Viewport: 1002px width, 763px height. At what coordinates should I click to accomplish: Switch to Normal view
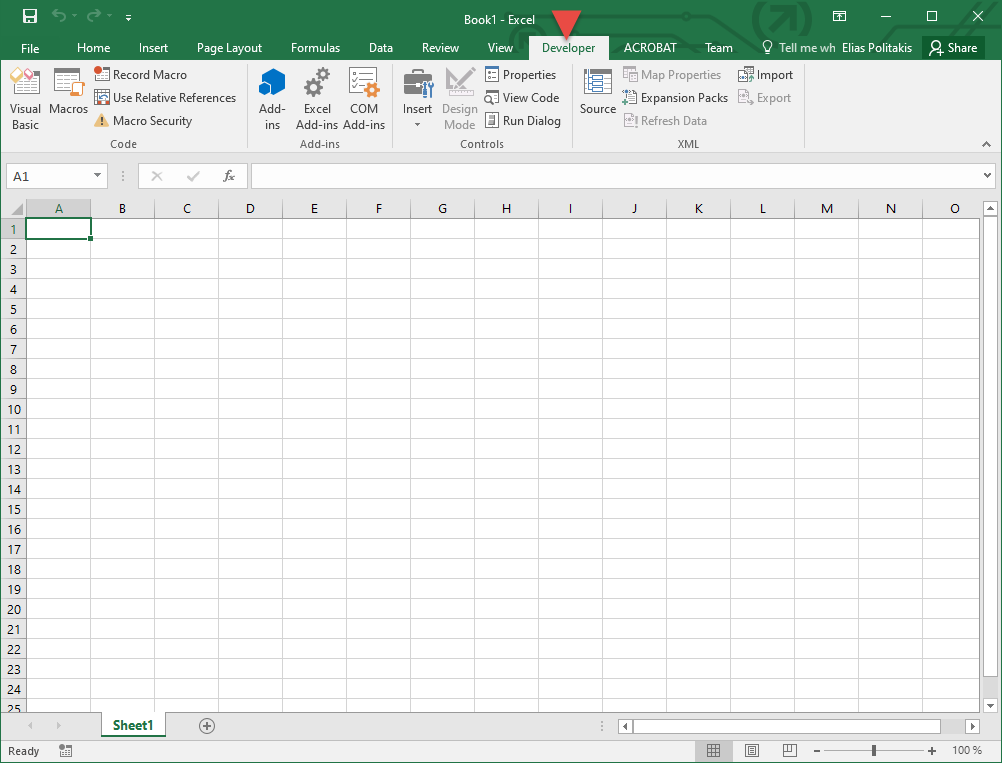click(713, 751)
